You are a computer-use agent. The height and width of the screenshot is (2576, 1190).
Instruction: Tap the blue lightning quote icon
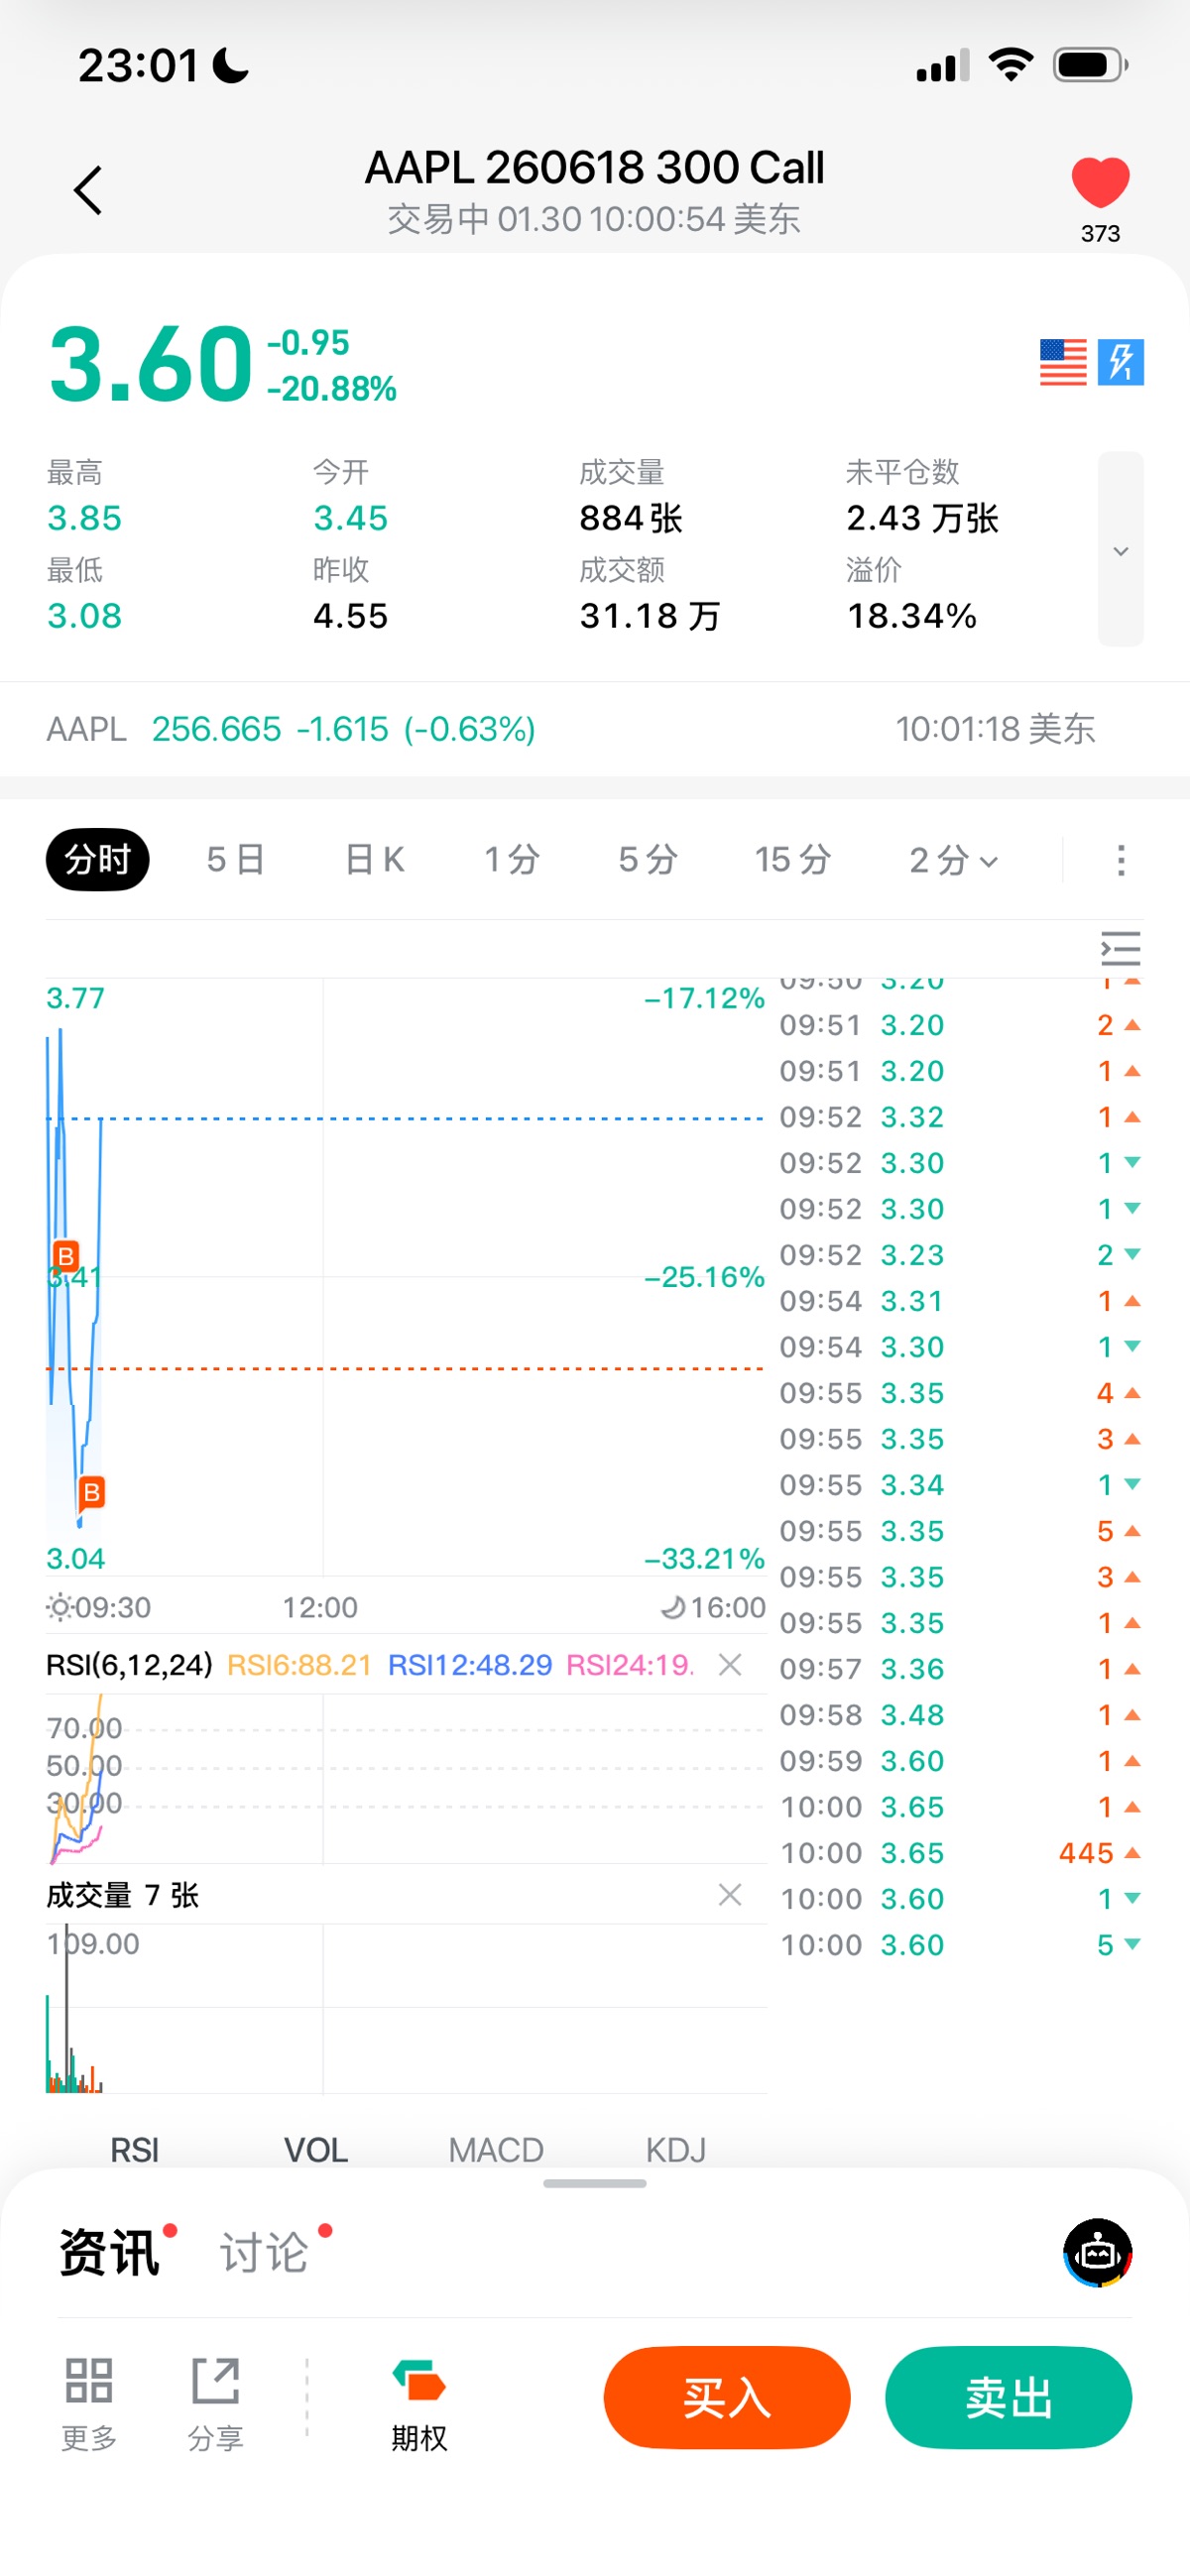[x=1121, y=362]
